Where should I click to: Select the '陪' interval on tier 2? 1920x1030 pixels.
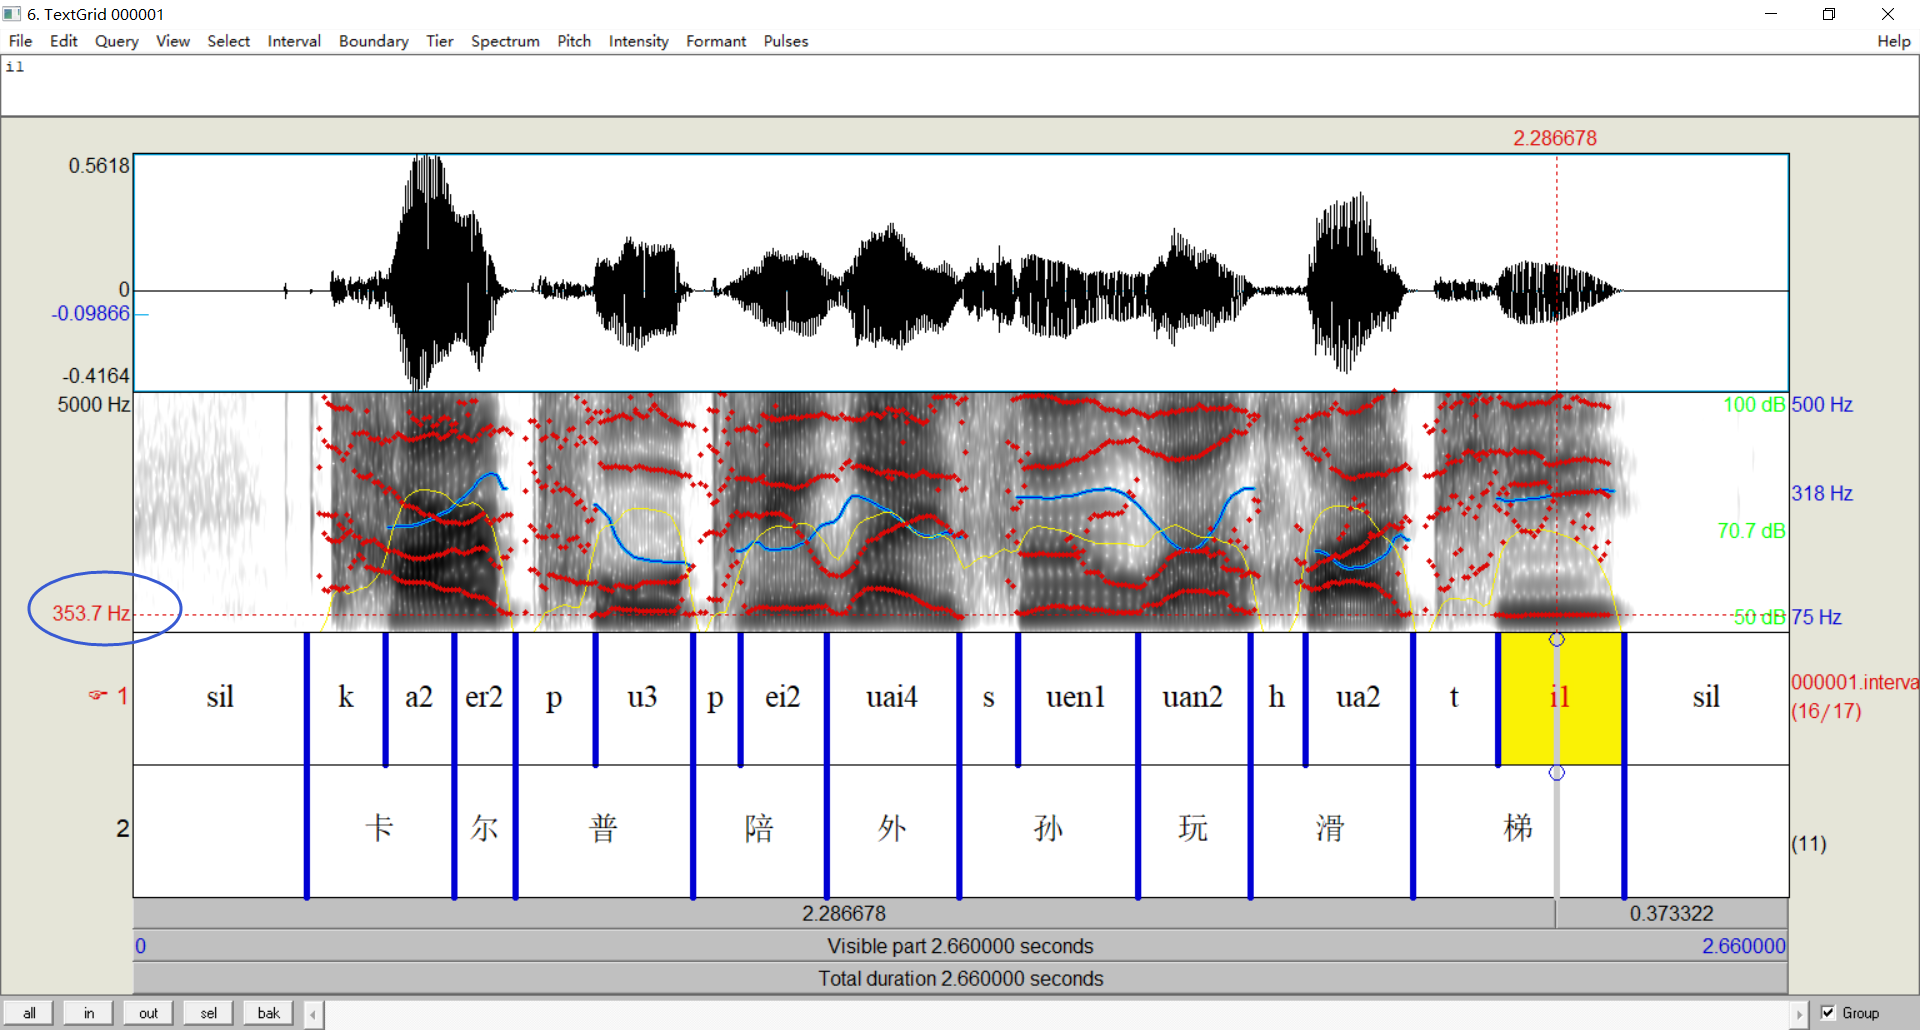pyautogui.click(x=759, y=829)
